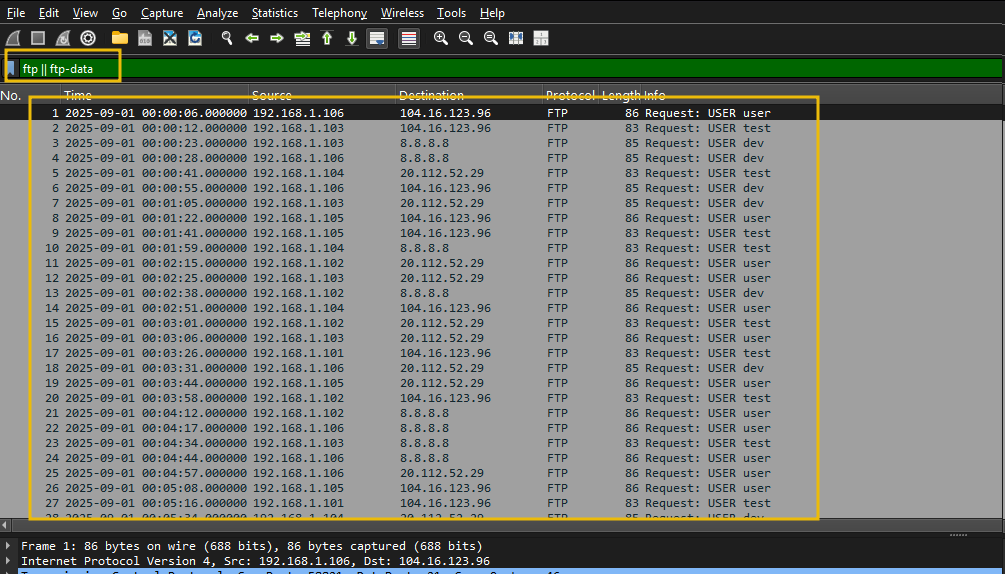Go to previous packet with left arrow
Image resolution: width=1005 pixels, height=574 pixels.
coord(252,38)
